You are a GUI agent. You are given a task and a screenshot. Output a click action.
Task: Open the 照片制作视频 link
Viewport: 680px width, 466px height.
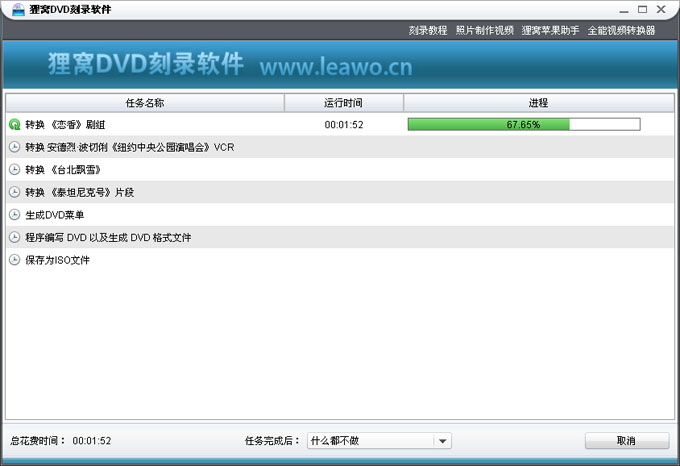tap(484, 30)
